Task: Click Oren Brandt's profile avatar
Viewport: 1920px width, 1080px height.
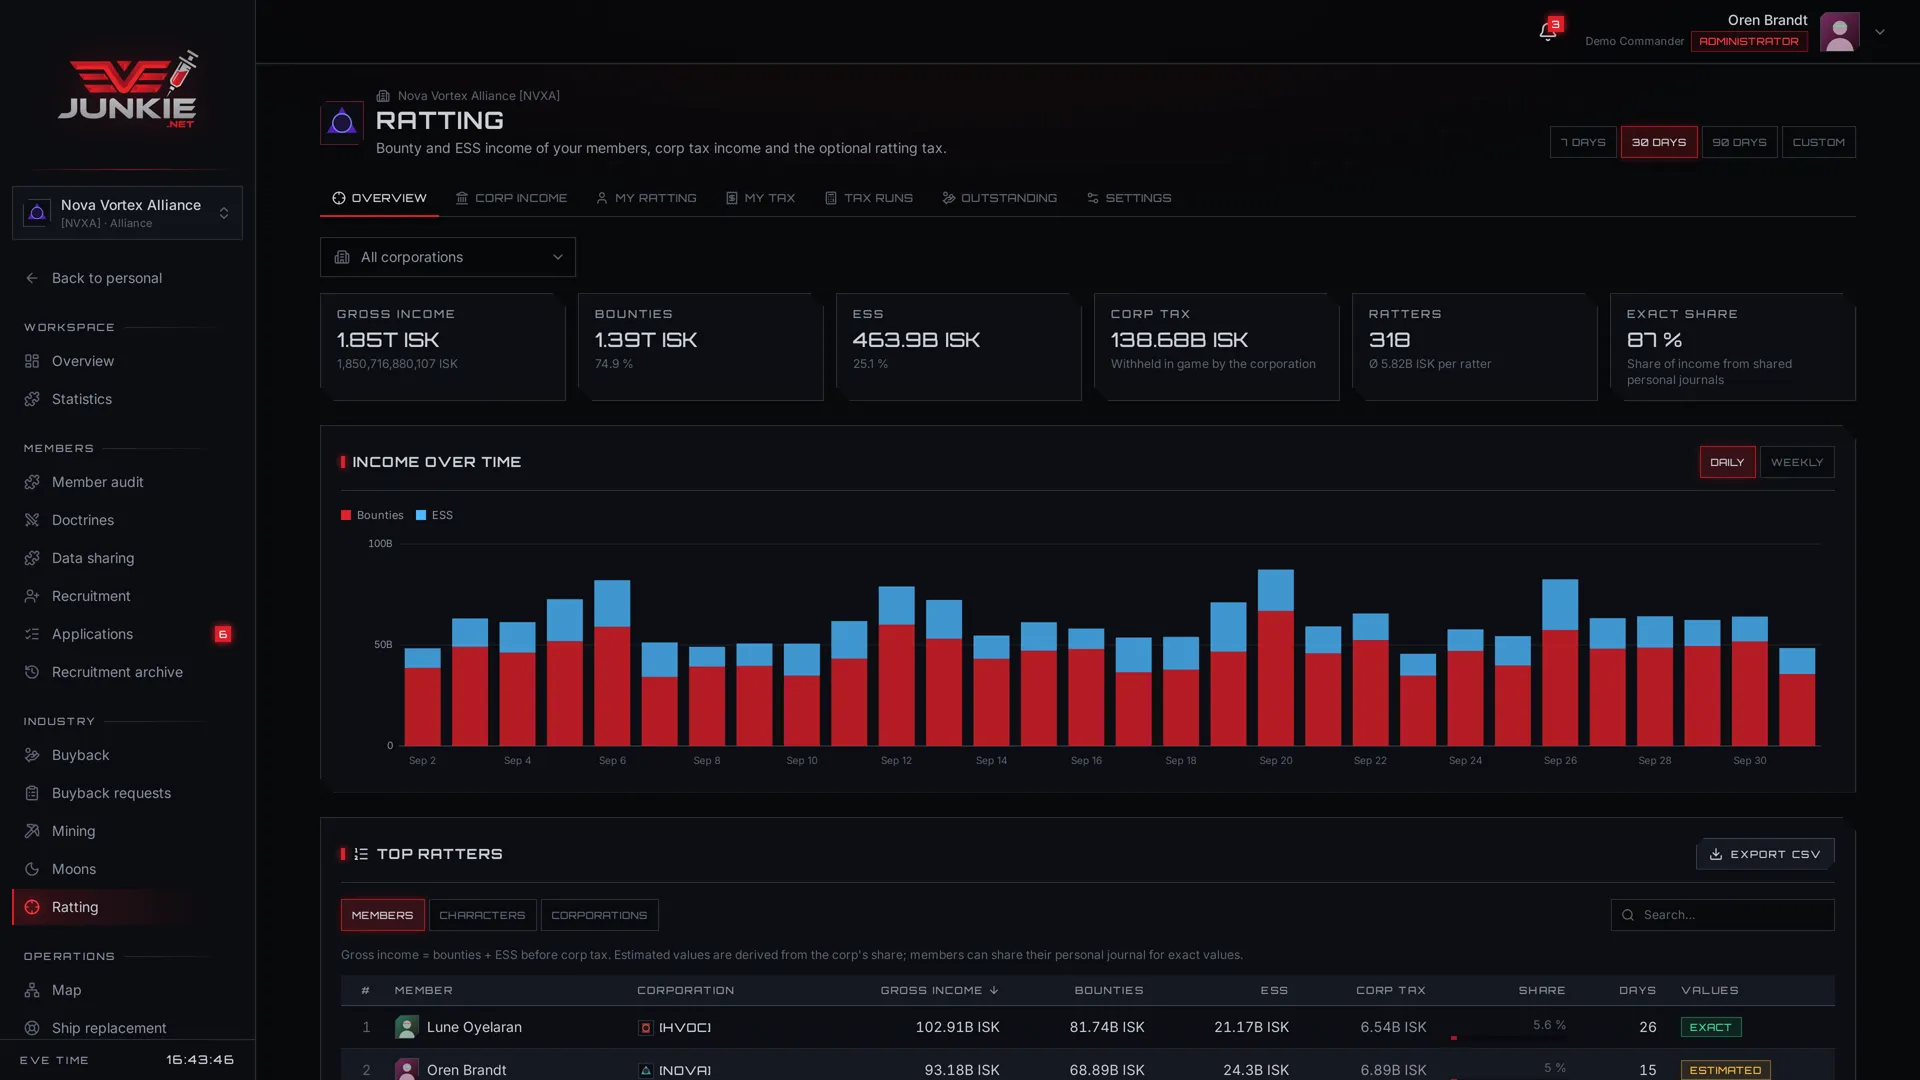Action: (1839, 32)
